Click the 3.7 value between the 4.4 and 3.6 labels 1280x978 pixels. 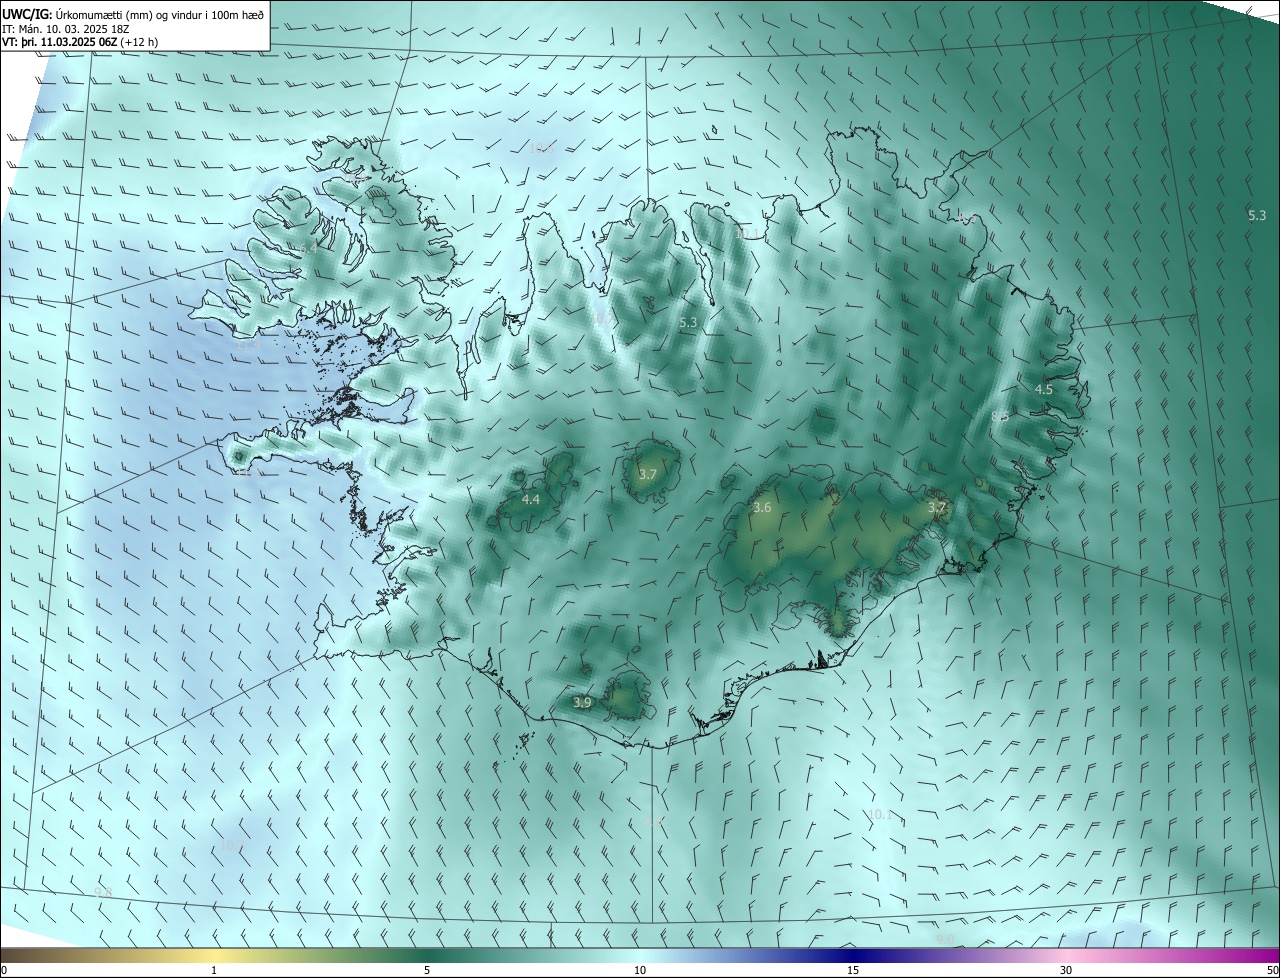tap(647, 474)
